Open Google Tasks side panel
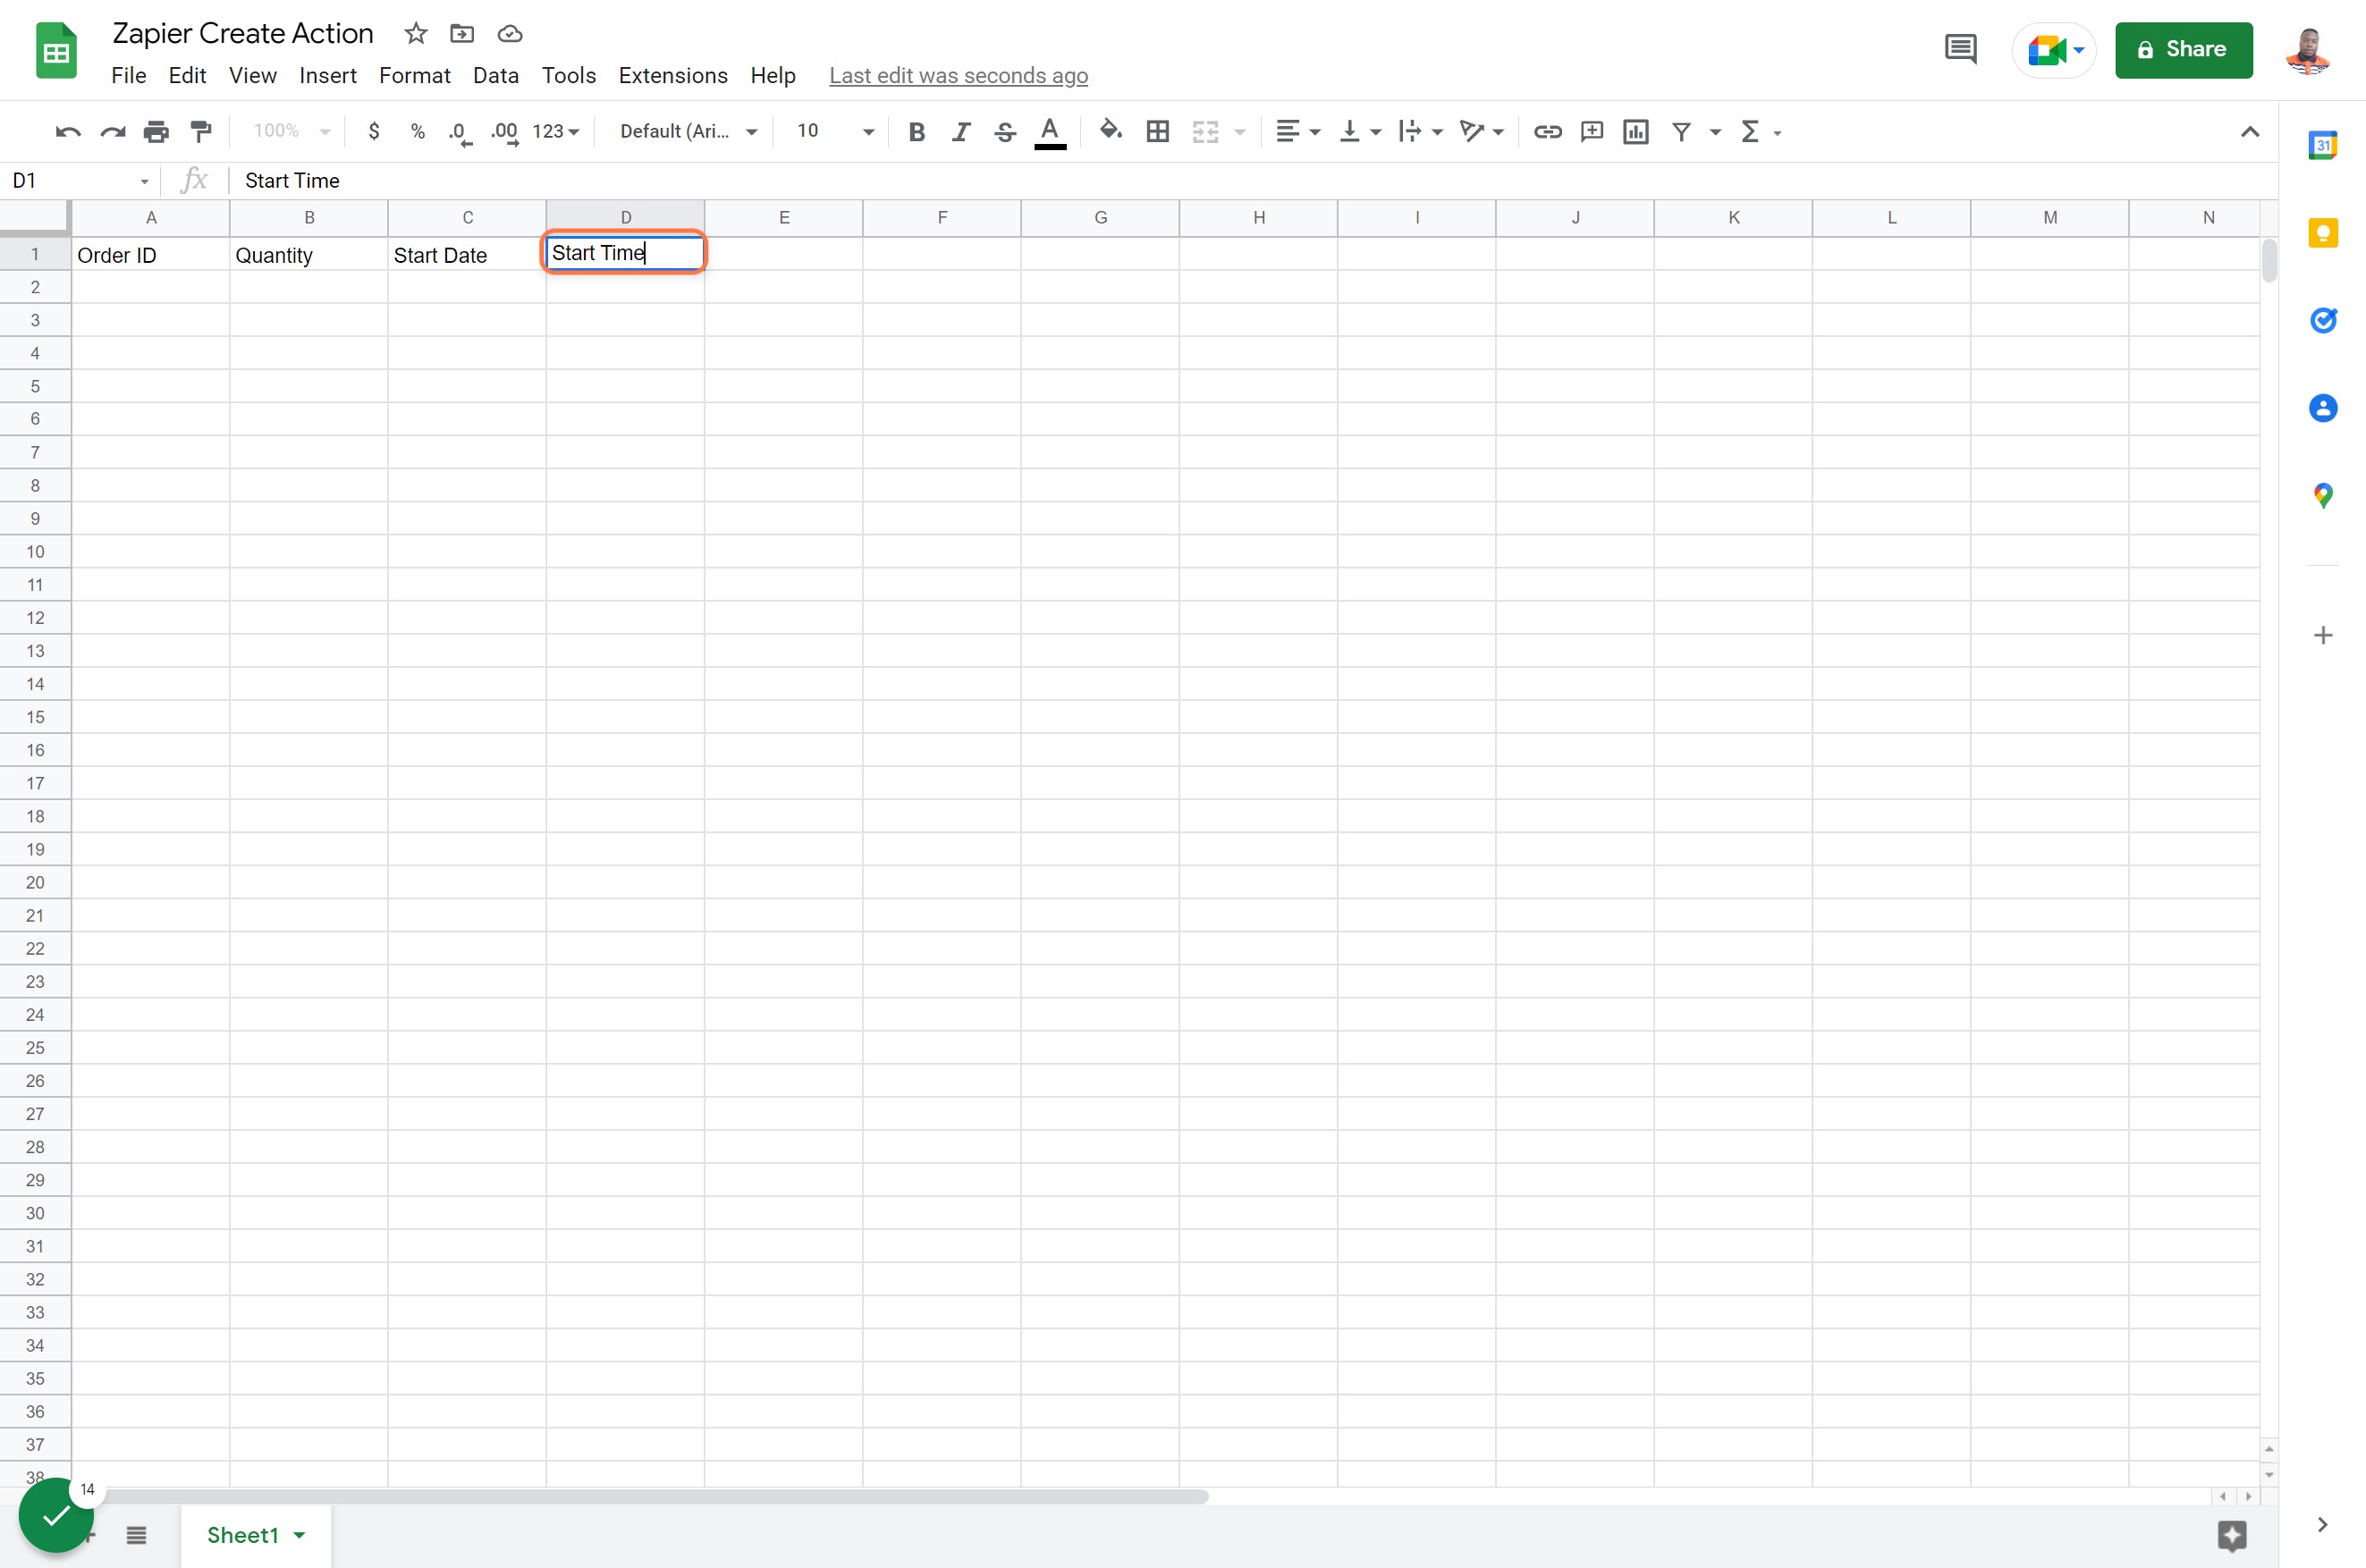 tap(2323, 320)
